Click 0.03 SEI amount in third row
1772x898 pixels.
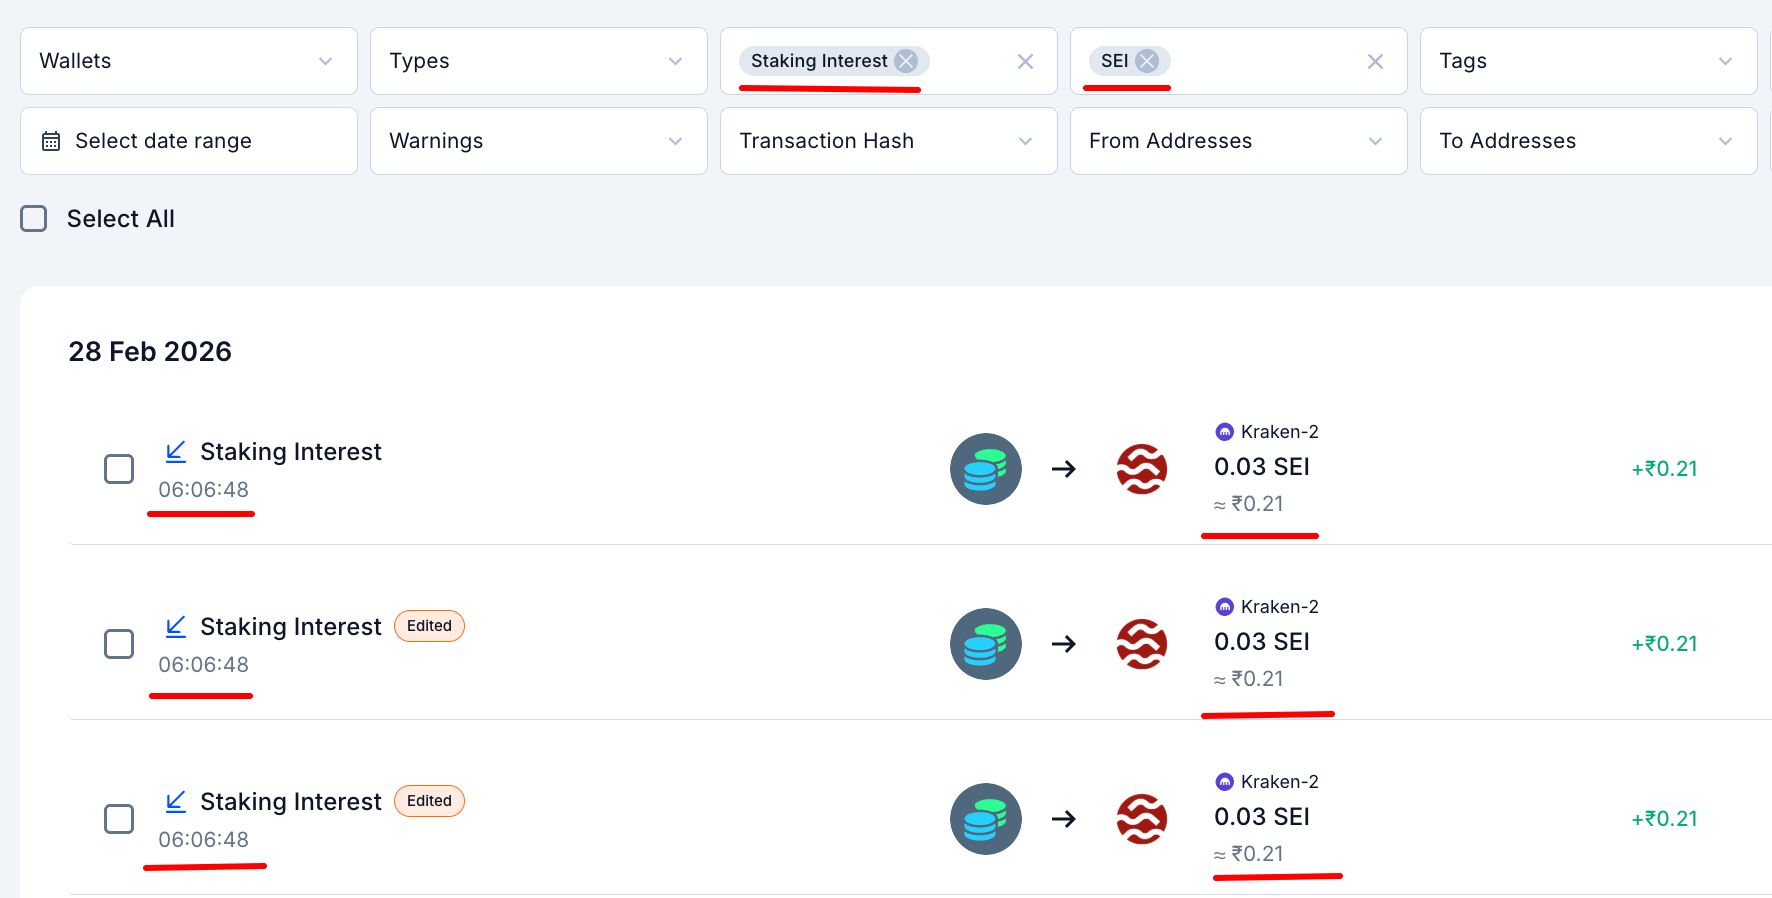click(x=1262, y=817)
